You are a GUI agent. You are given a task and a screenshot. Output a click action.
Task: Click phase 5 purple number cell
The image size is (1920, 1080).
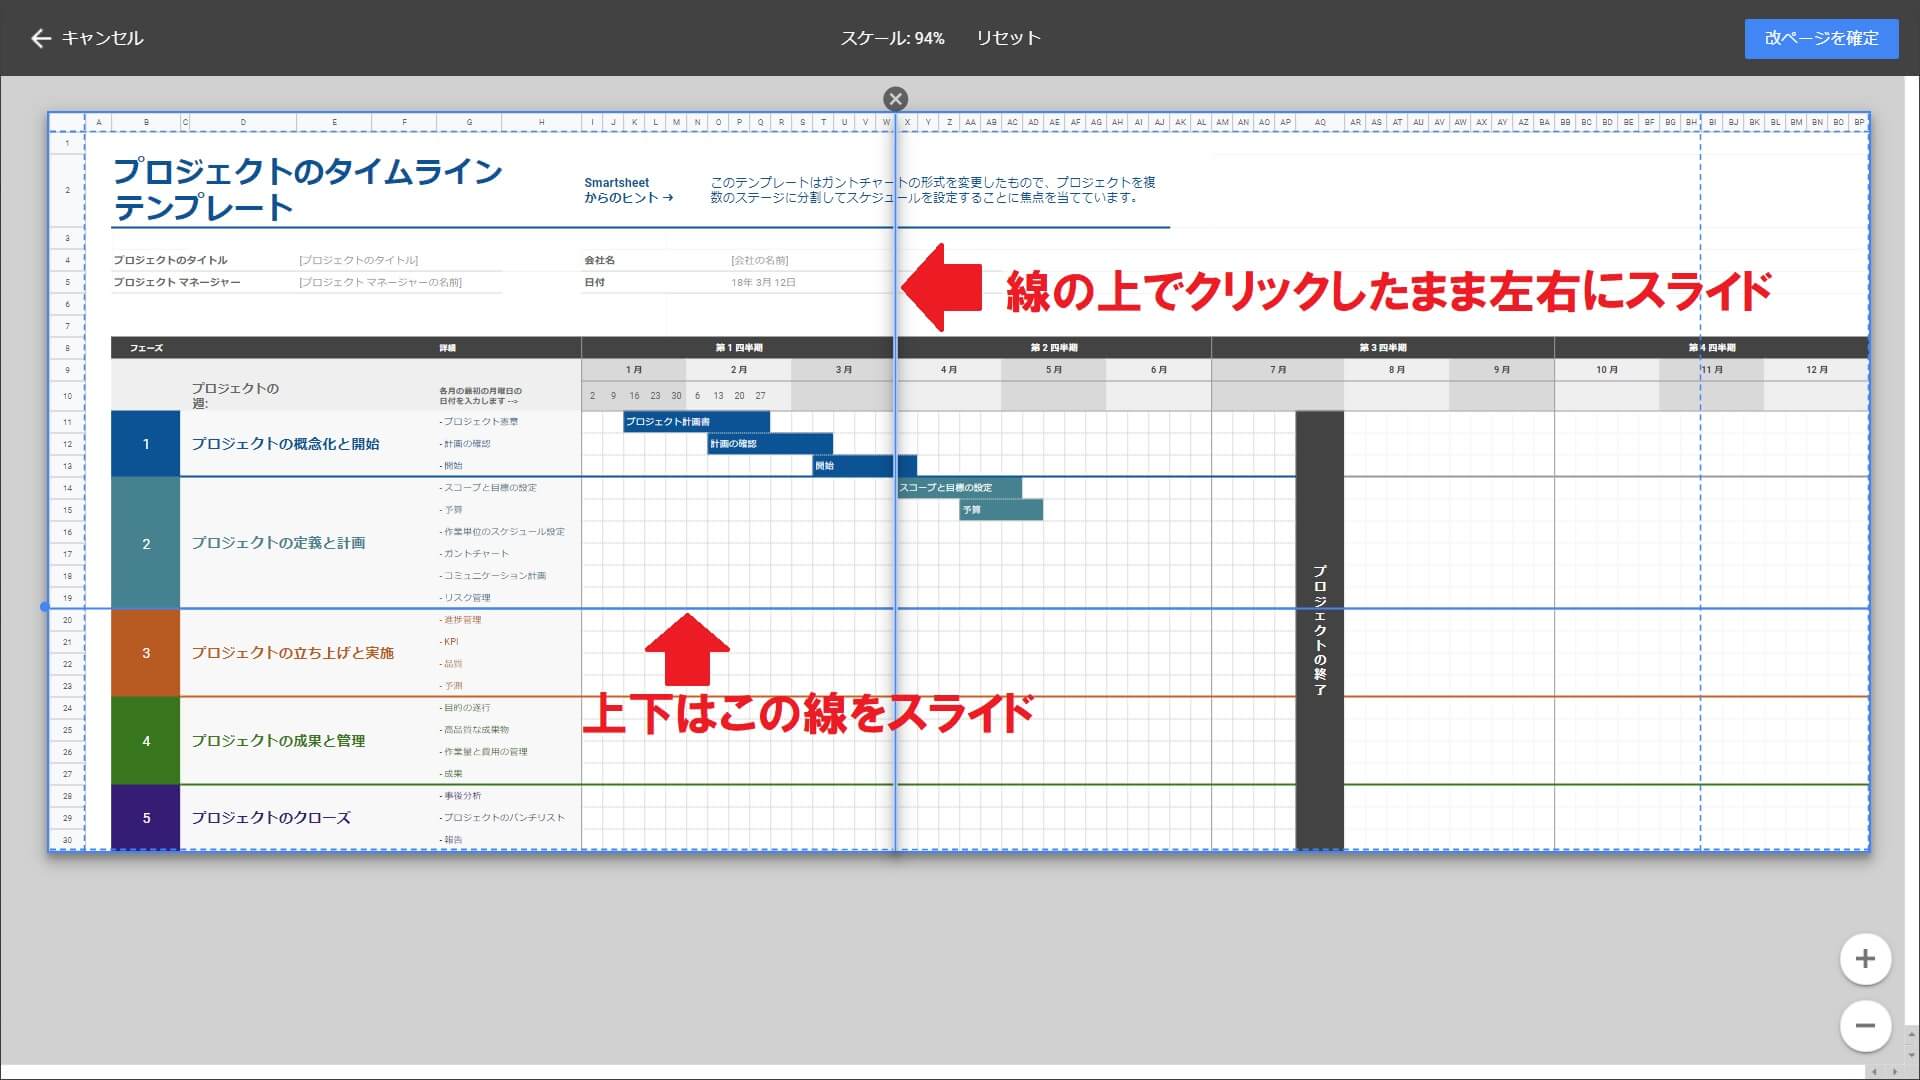(x=146, y=818)
